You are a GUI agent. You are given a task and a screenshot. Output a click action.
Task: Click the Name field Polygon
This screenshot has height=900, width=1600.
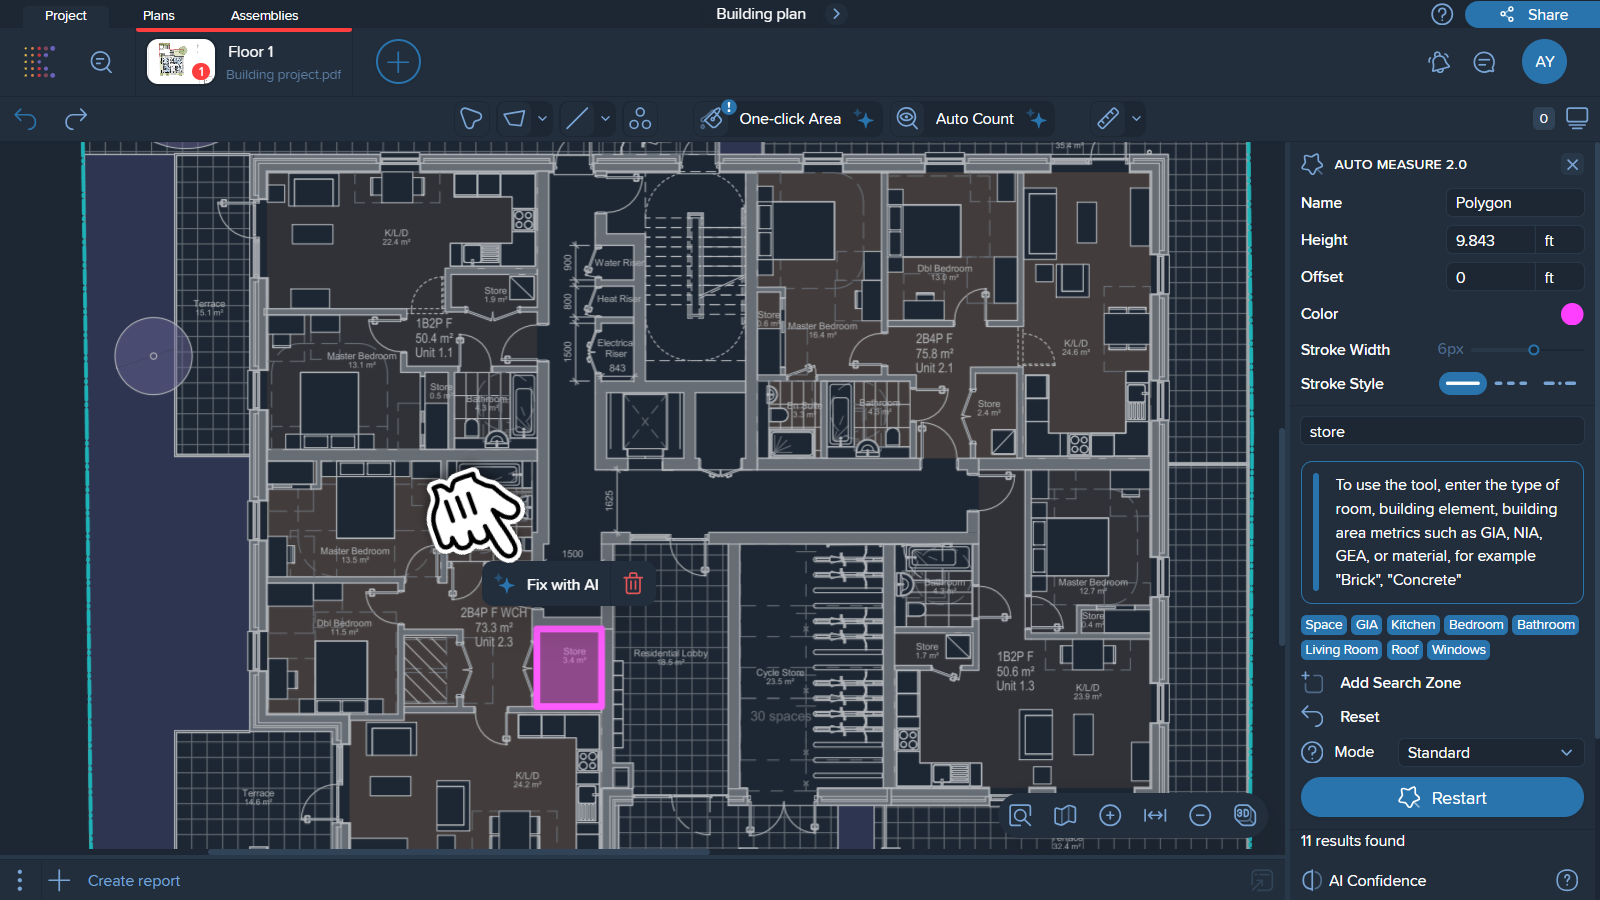[1514, 203]
